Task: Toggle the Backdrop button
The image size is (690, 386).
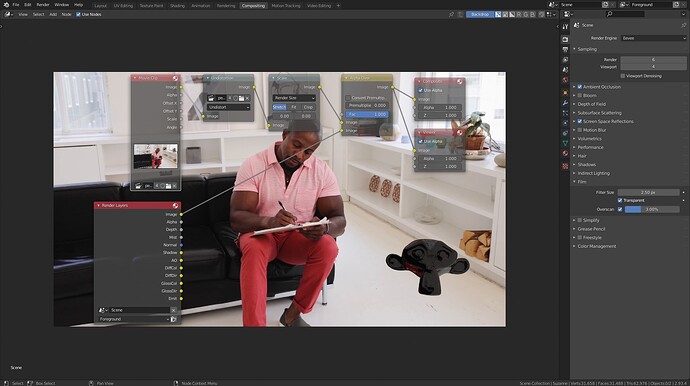Action: (480, 15)
